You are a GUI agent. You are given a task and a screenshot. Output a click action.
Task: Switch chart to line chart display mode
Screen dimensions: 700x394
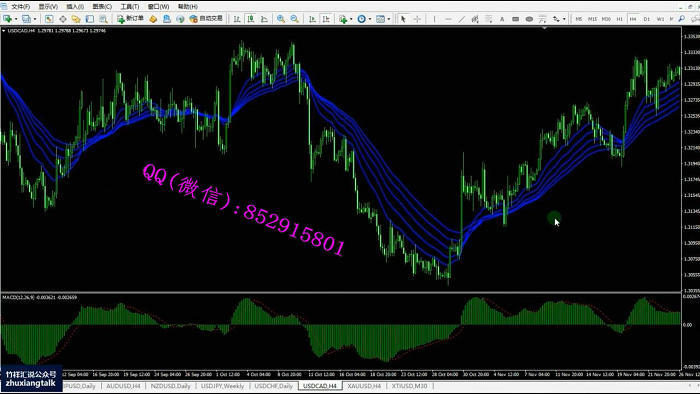(264, 19)
